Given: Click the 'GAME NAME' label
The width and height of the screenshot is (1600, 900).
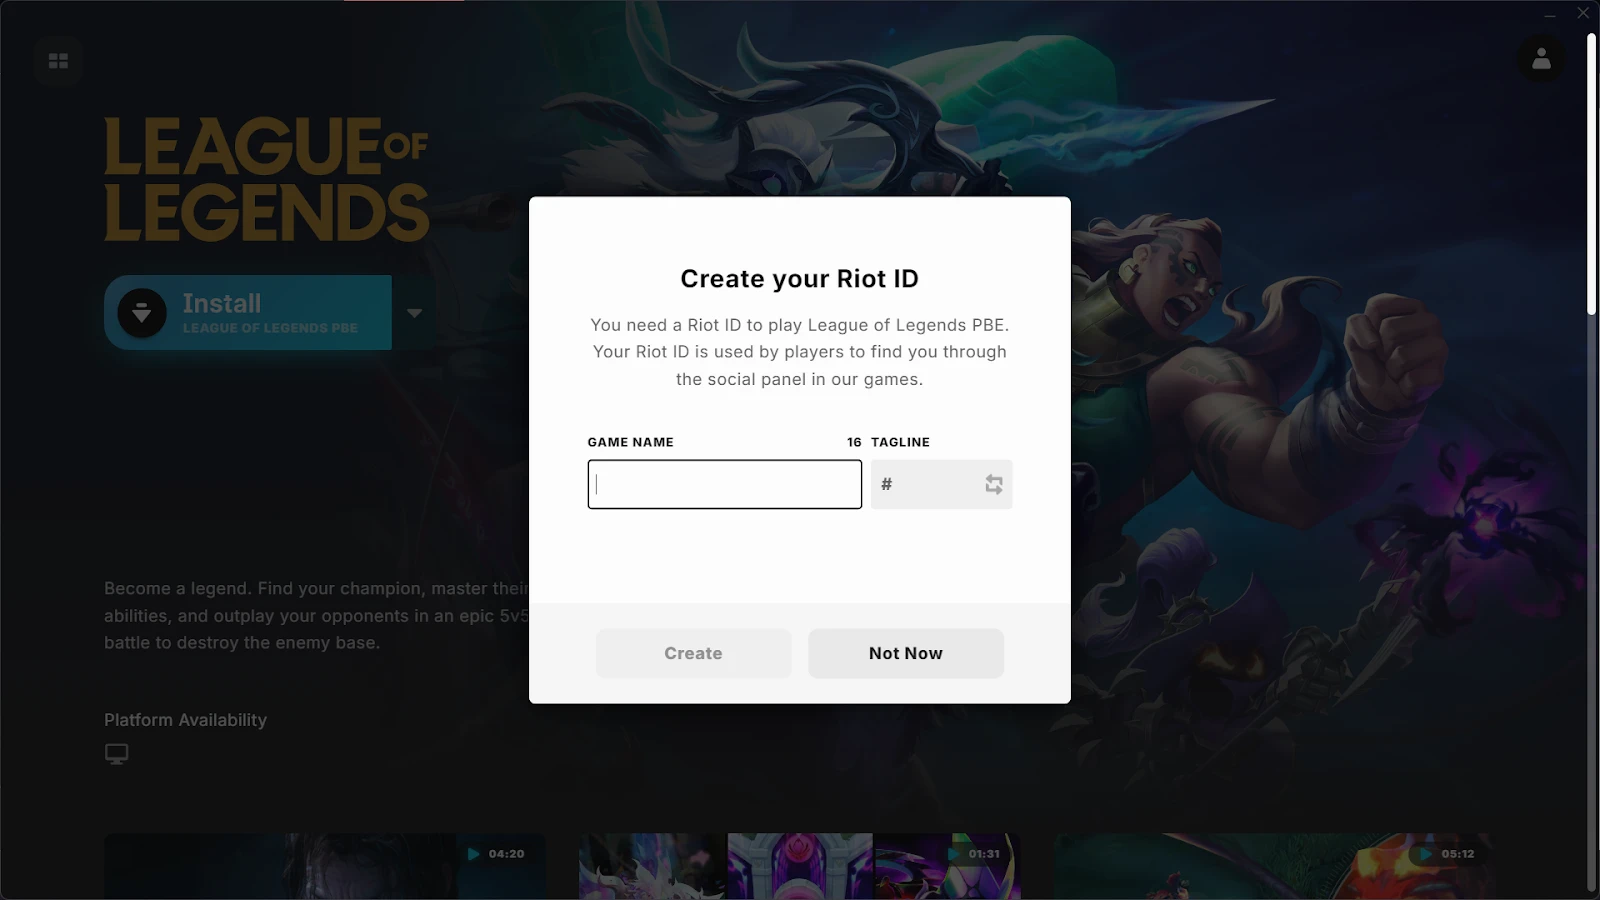Looking at the screenshot, I should click(x=630, y=442).
